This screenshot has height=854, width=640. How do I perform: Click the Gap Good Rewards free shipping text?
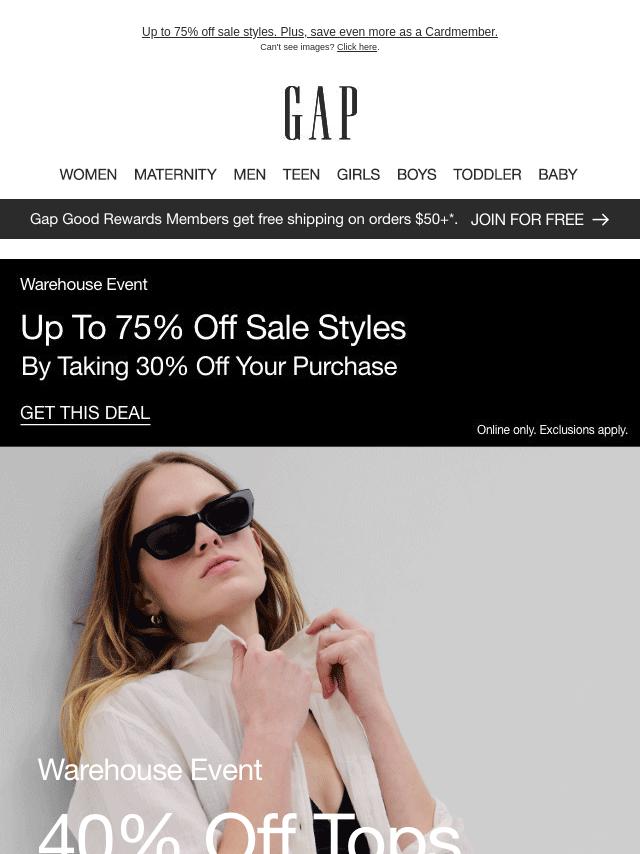243,219
